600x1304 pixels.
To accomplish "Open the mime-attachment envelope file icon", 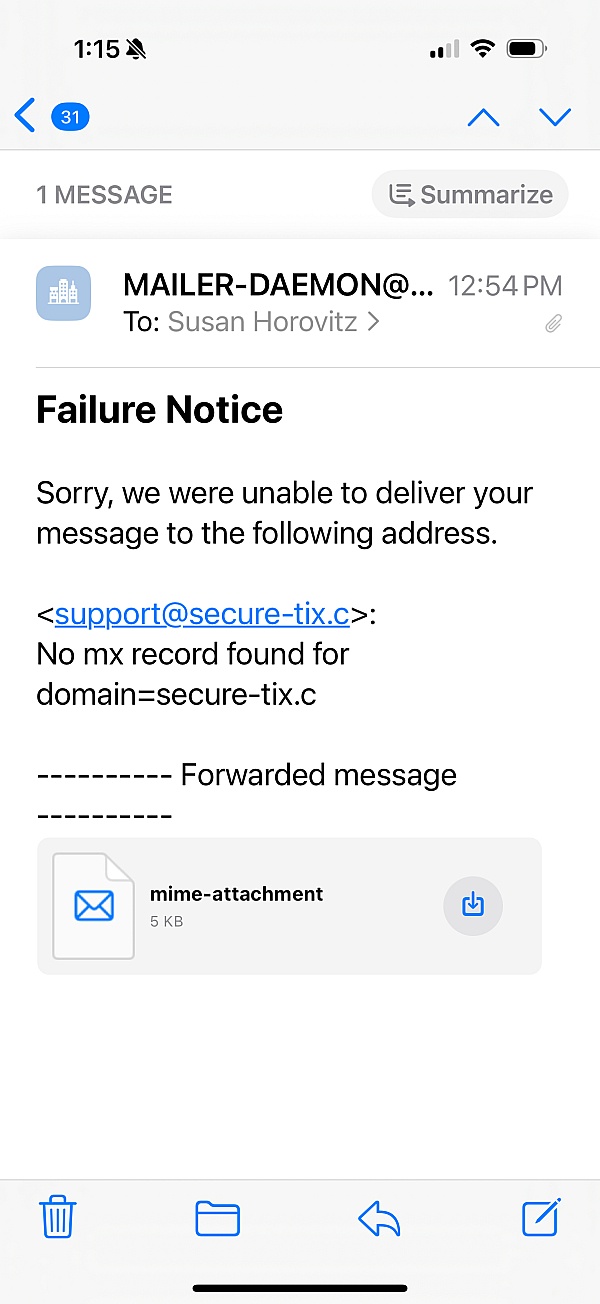I will [93, 905].
